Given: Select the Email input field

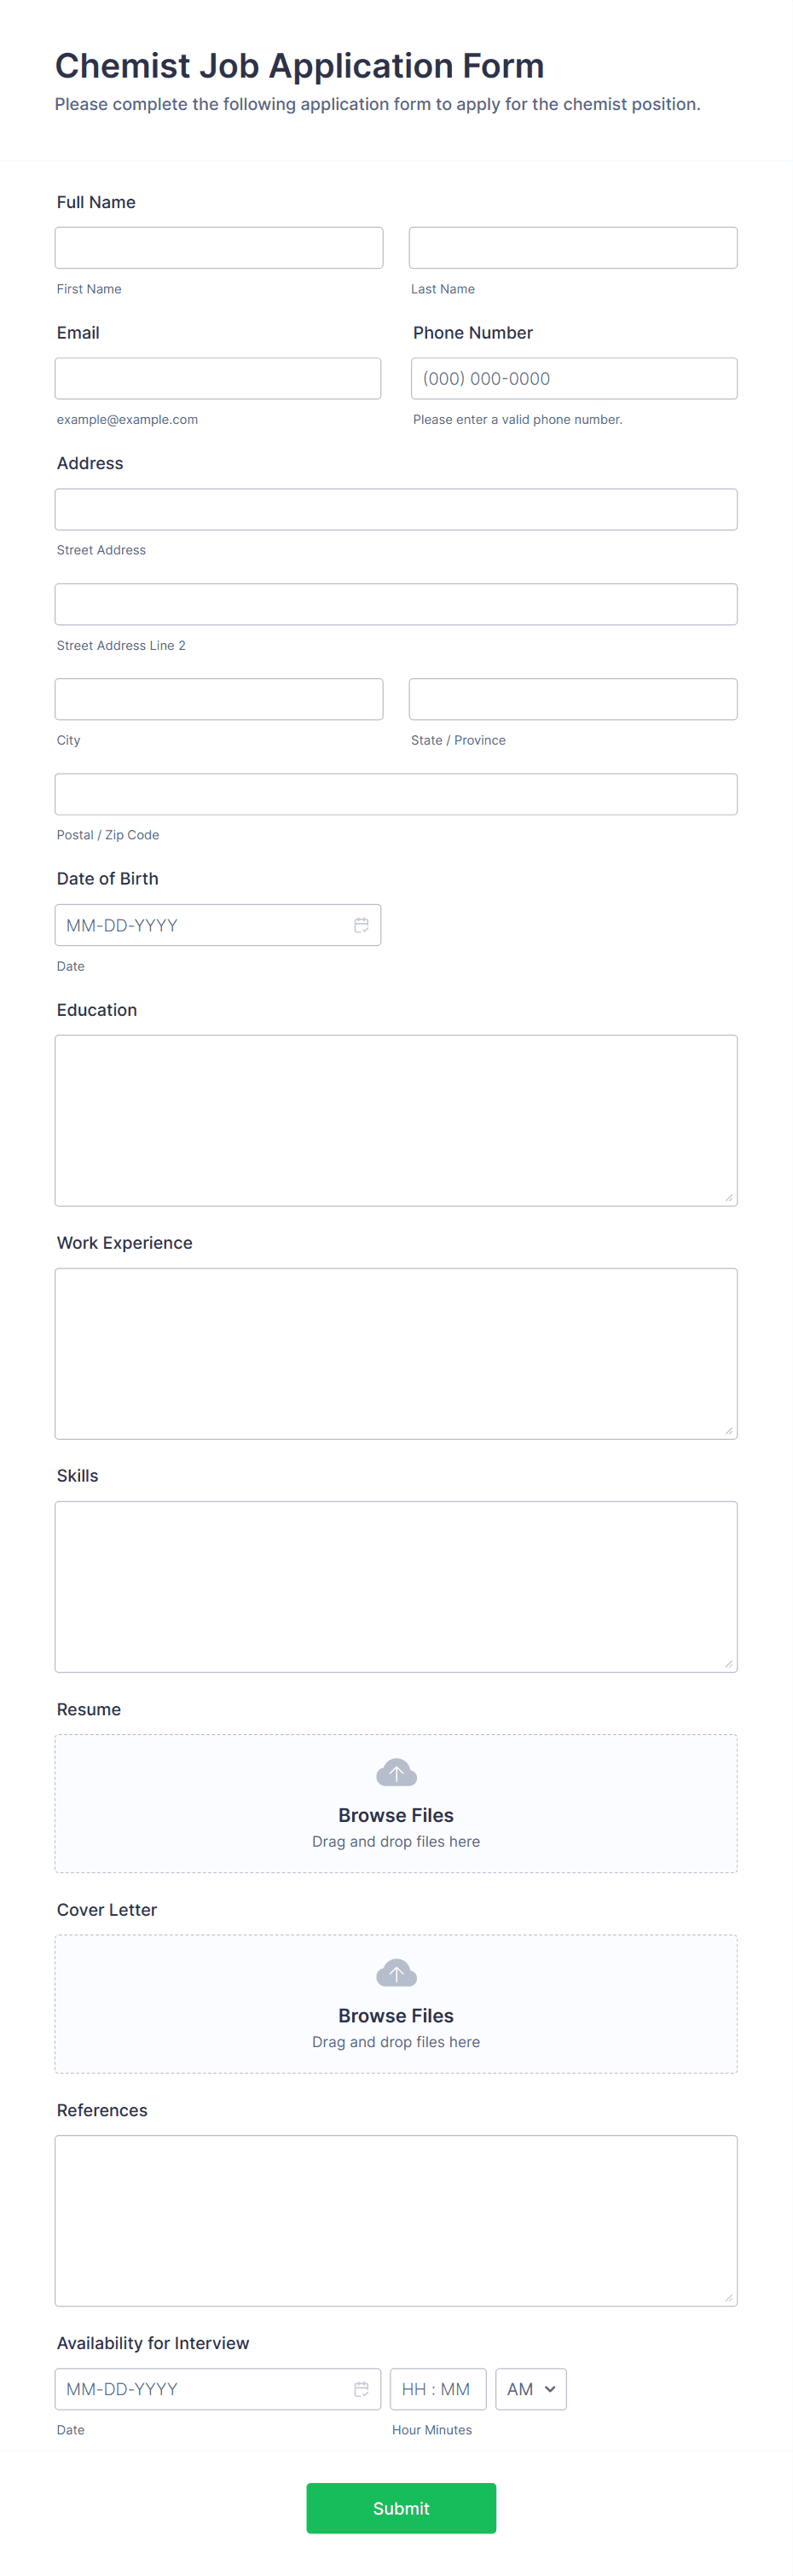Looking at the screenshot, I should pos(218,378).
